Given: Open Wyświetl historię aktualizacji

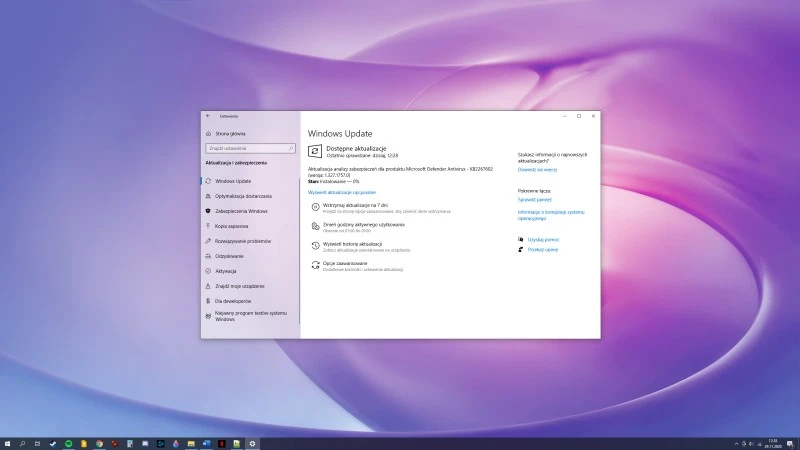Looking at the screenshot, I should [352, 244].
